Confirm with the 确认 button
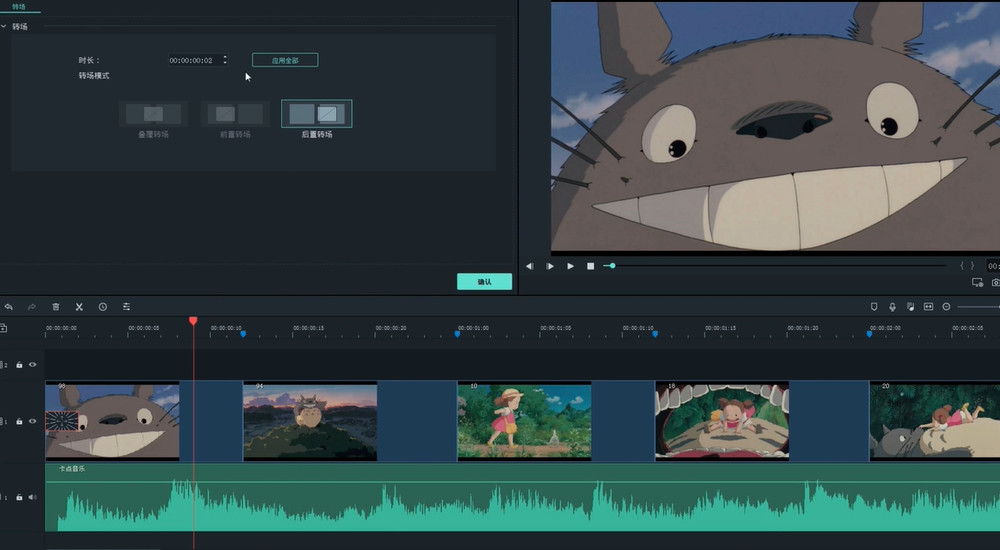1000x550 pixels. [484, 282]
